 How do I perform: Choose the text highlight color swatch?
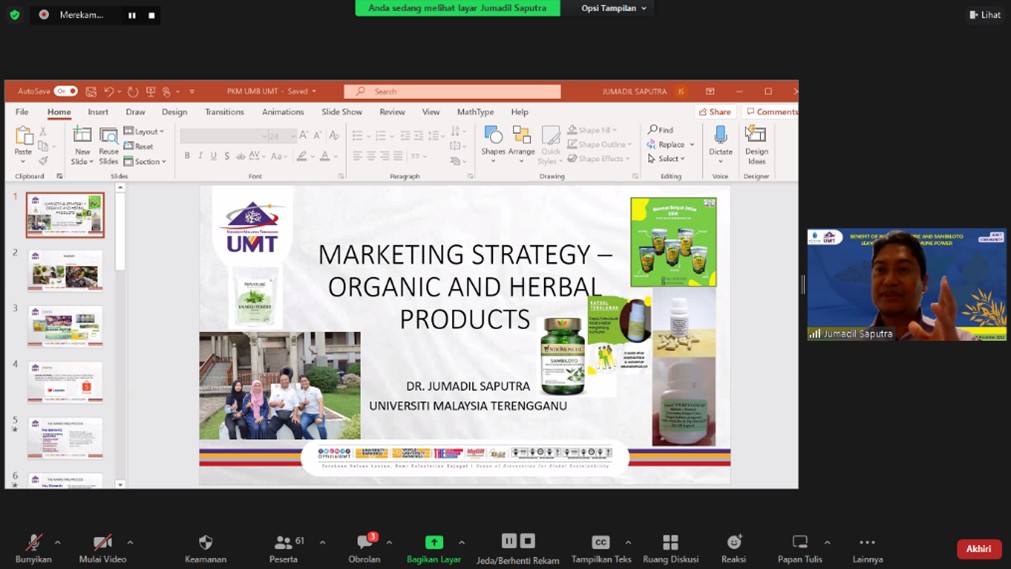tap(301, 155)
